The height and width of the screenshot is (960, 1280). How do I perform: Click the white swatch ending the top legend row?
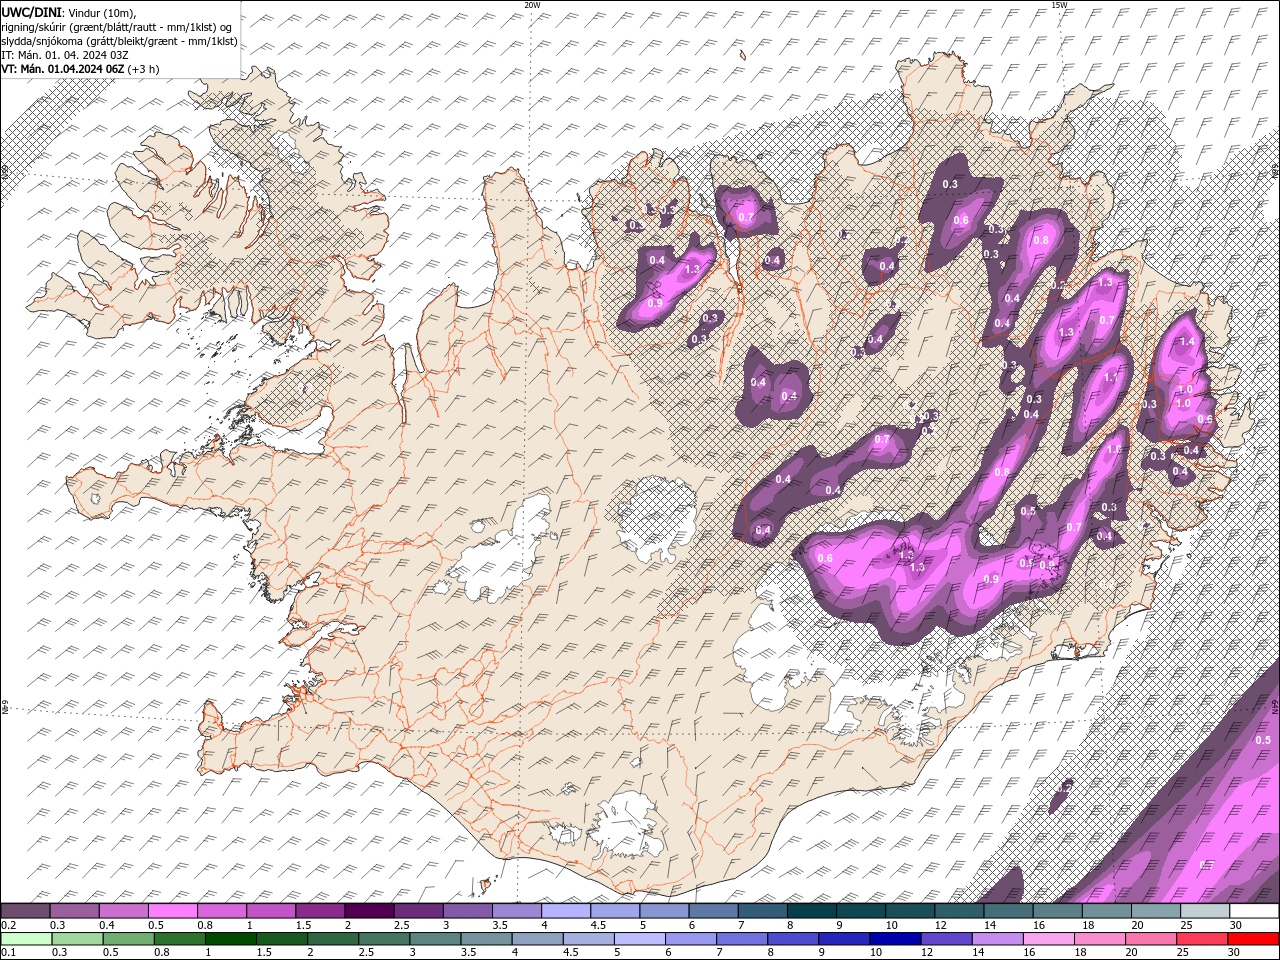(1254, 911)
